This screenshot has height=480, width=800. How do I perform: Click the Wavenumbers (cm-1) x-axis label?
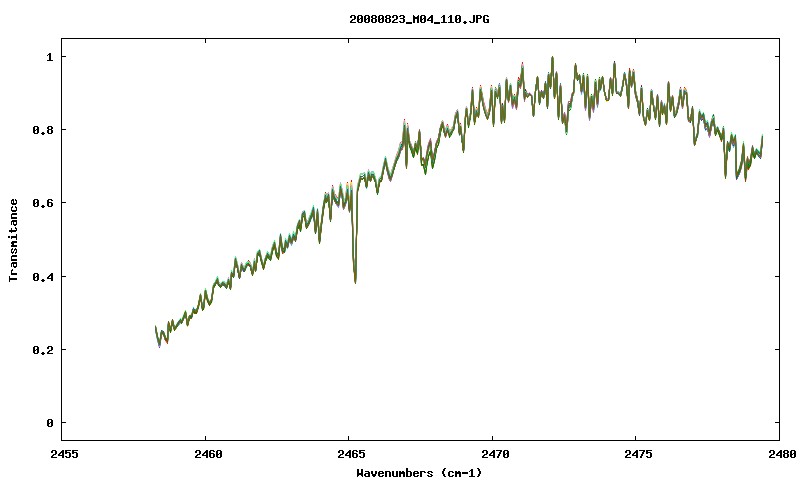pos(419,473)
